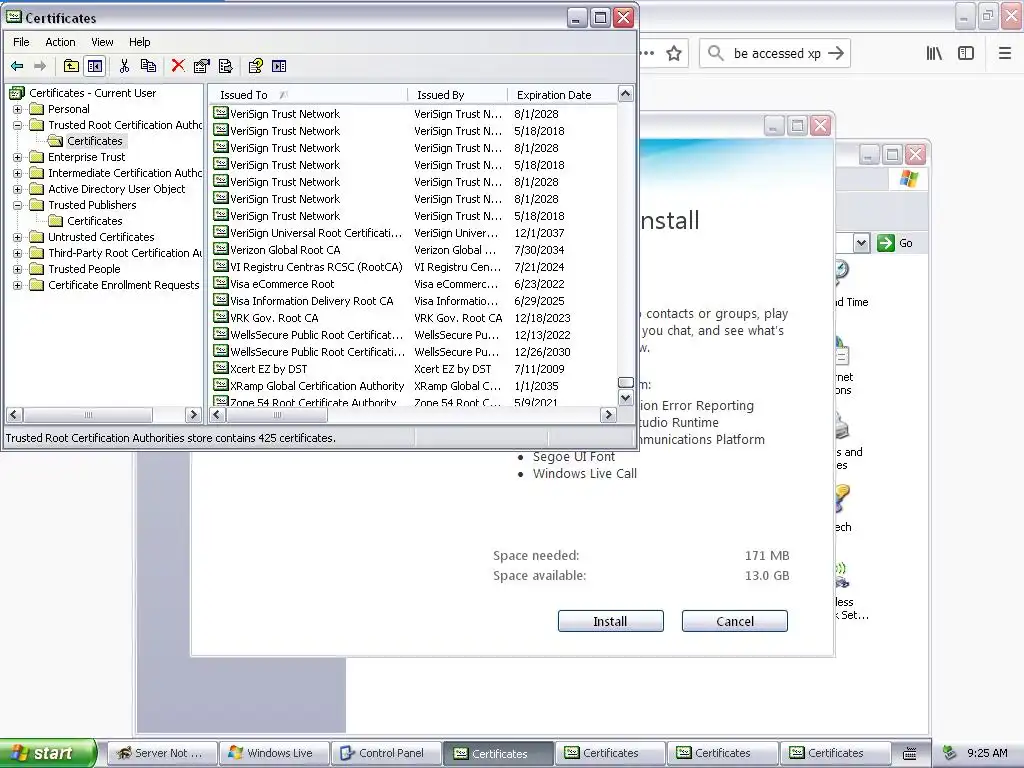Expand Active Directory User Object node

click(x=18, y=189)
